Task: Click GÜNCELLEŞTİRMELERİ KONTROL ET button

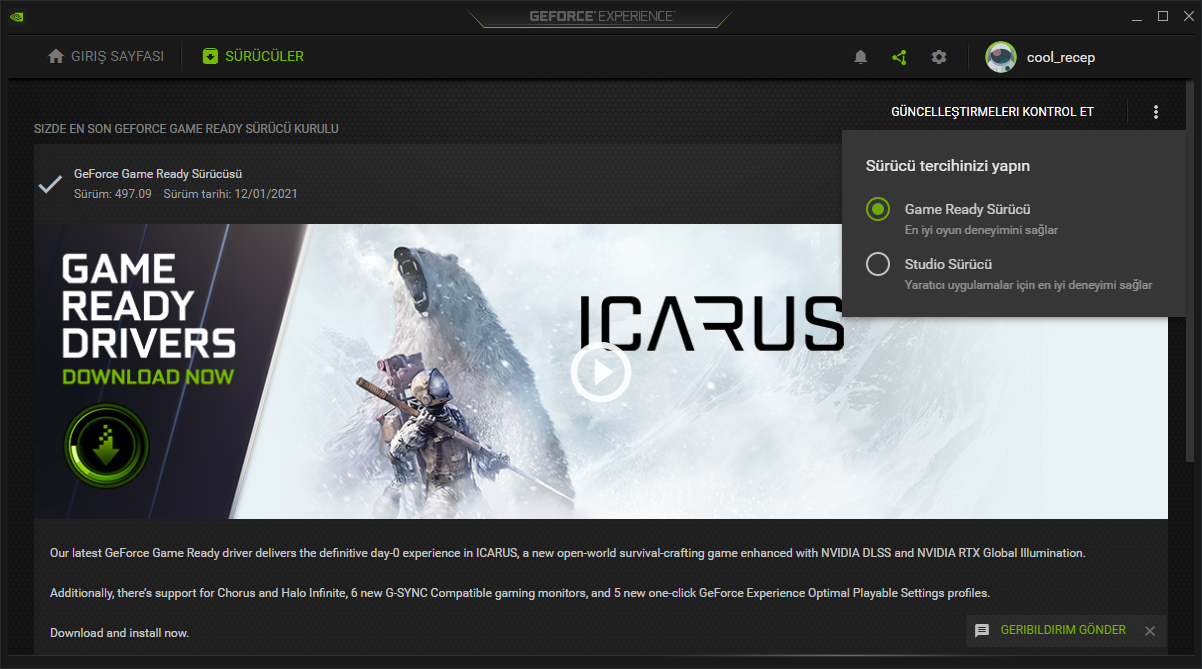Action: tap(992, 112)
